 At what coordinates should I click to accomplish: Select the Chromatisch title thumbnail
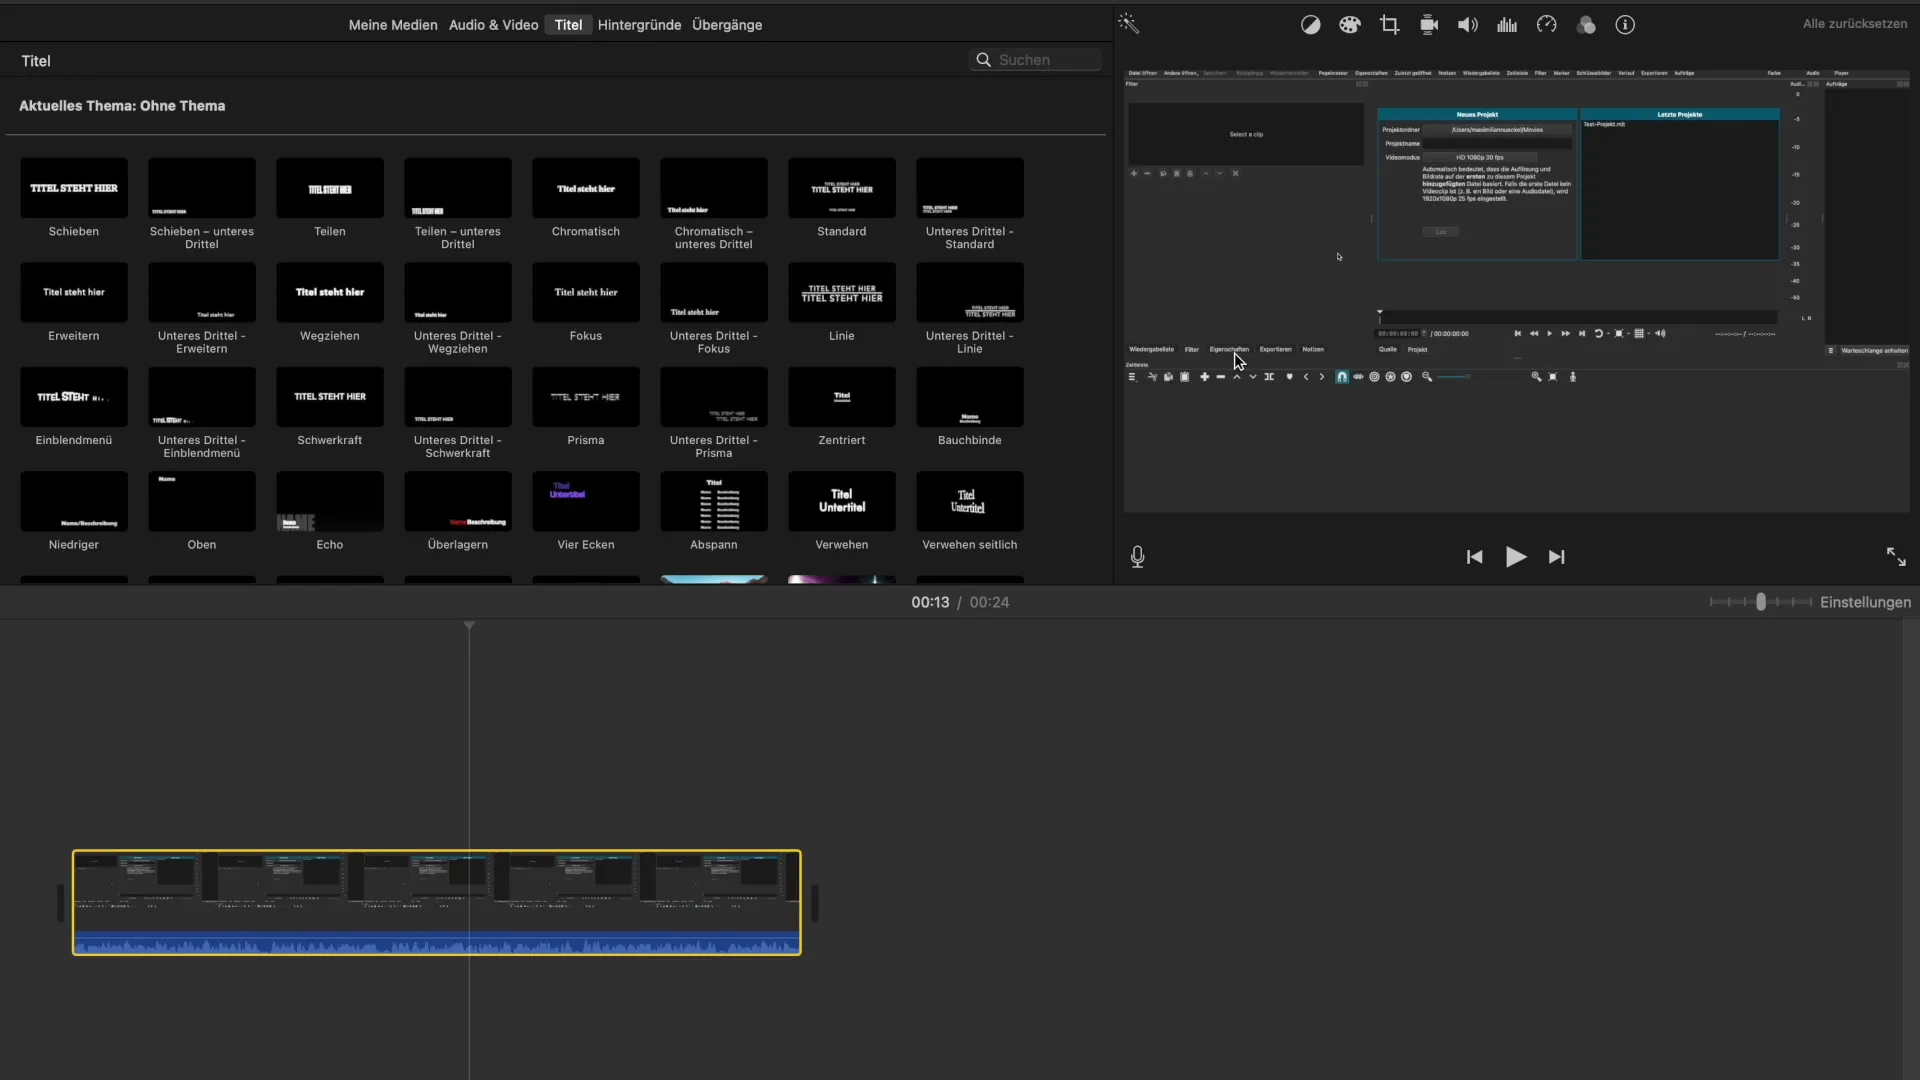[x=586, y=188]
